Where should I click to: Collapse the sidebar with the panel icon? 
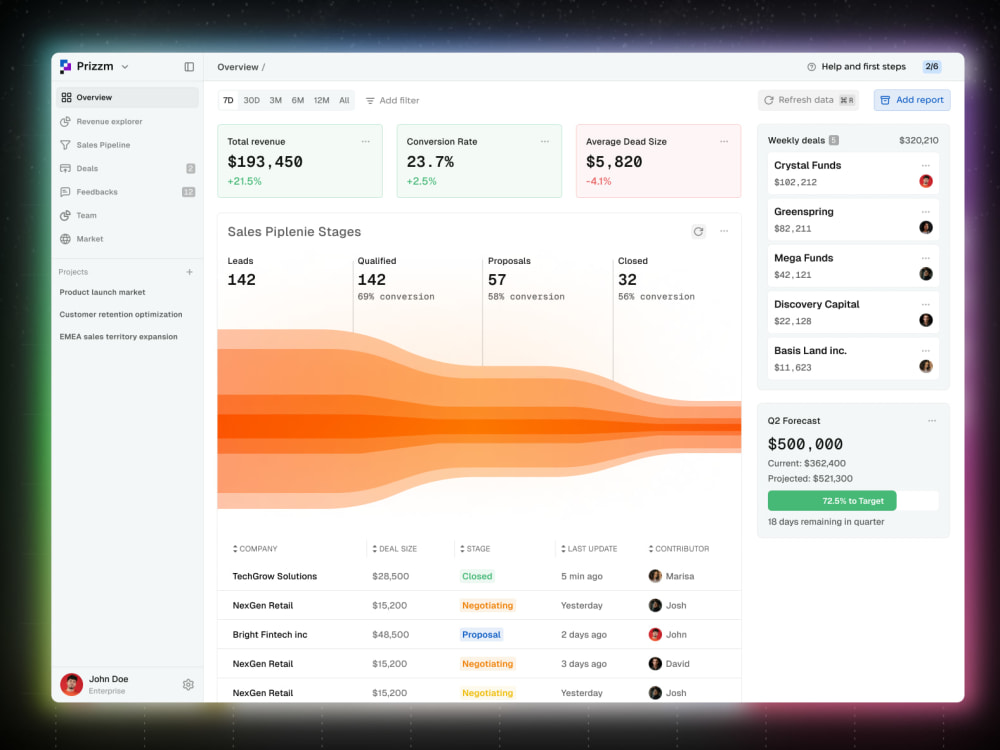coord(189,67)
